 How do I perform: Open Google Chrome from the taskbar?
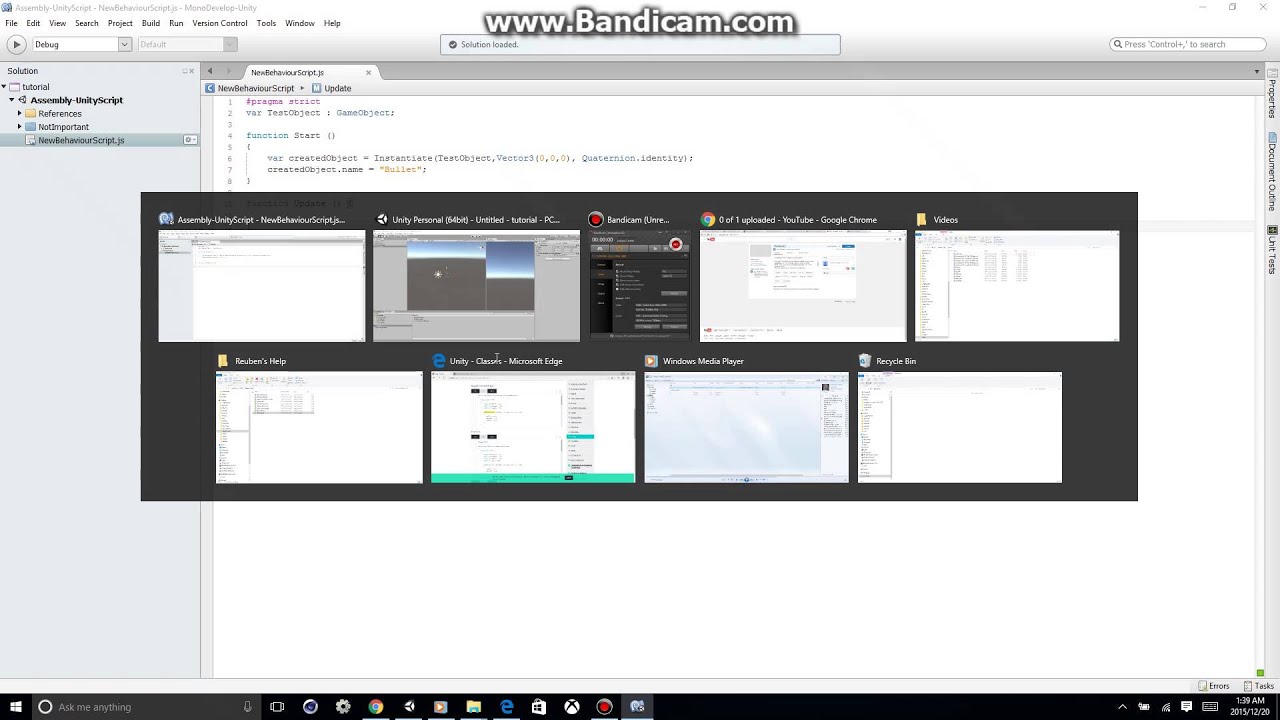click(376, 707)
